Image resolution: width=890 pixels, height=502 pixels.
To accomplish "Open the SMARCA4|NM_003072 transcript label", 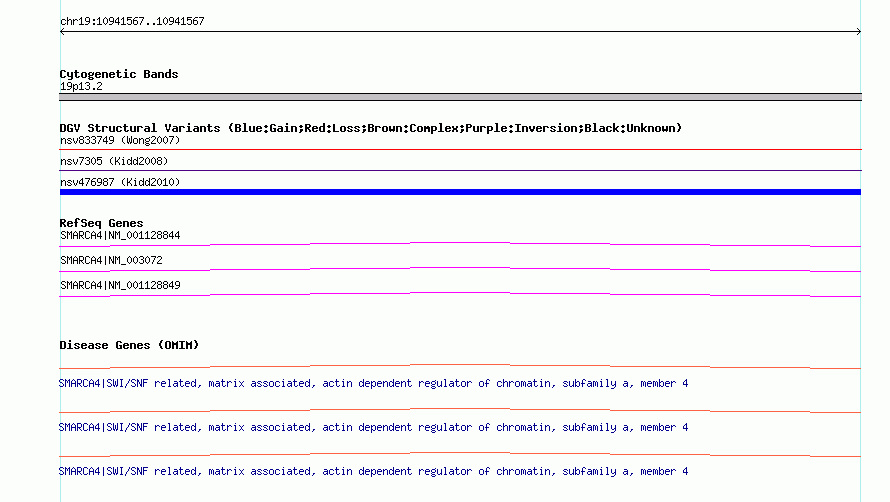I will 111,260.
